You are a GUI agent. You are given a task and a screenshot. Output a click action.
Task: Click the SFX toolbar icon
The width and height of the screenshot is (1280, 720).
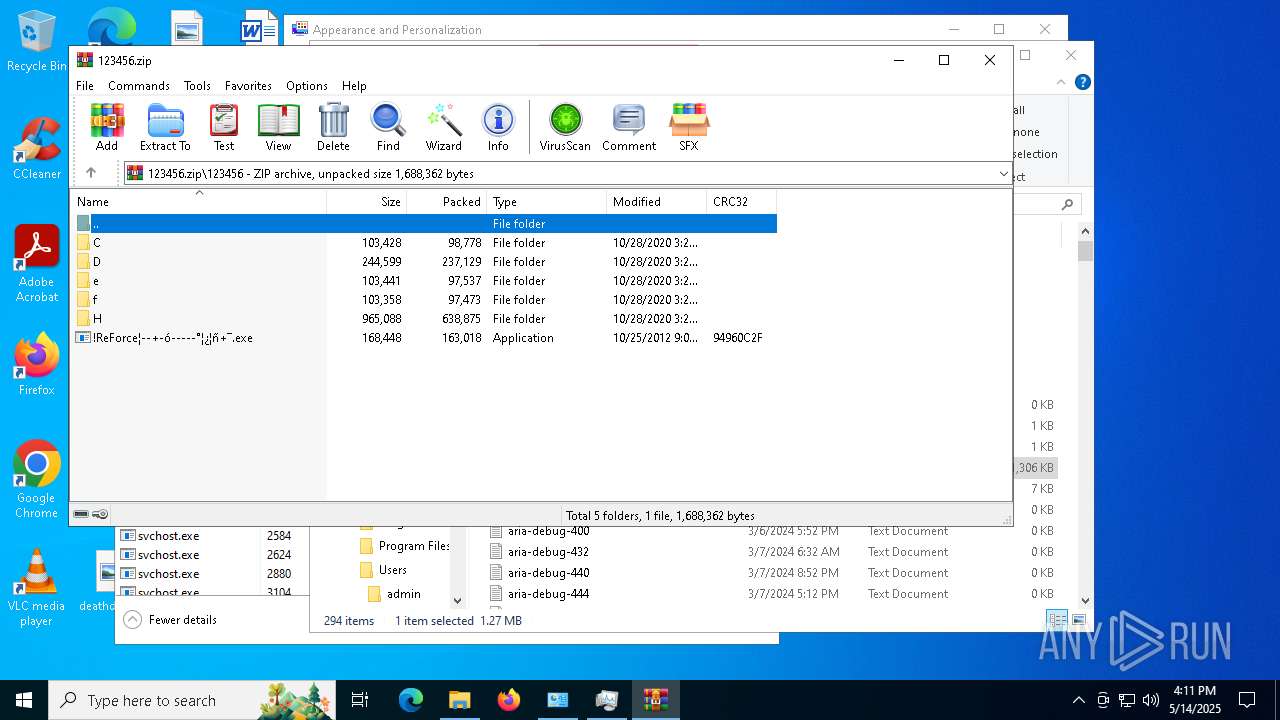click(x=689, y=127)
